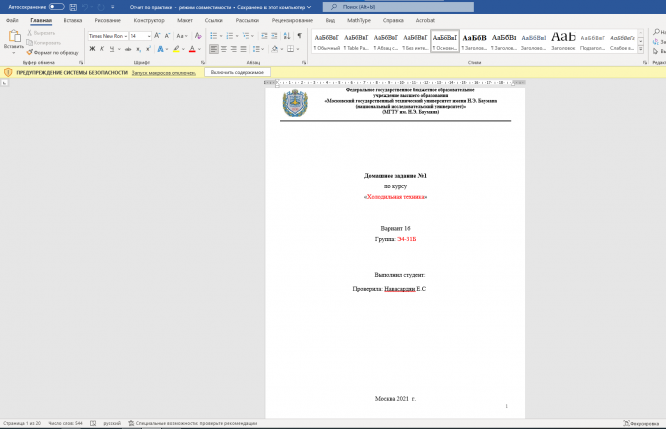Click the sort A-Z icon
This screenshot has height=429, width=666.
click(287, 36)
